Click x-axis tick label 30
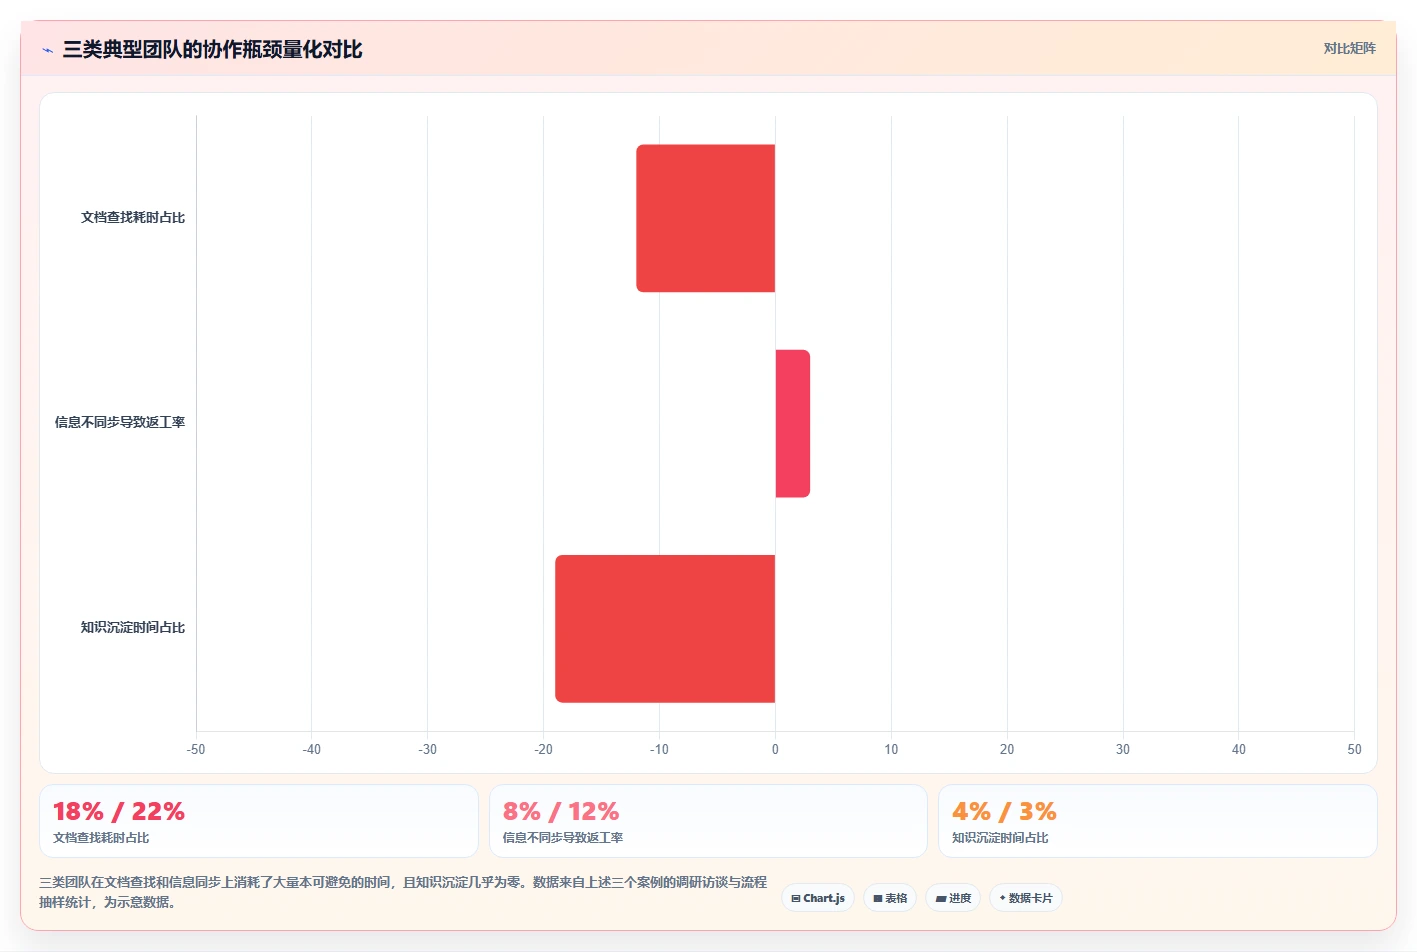Viewport: 1417px width, 952px height. coord(1123,749)
